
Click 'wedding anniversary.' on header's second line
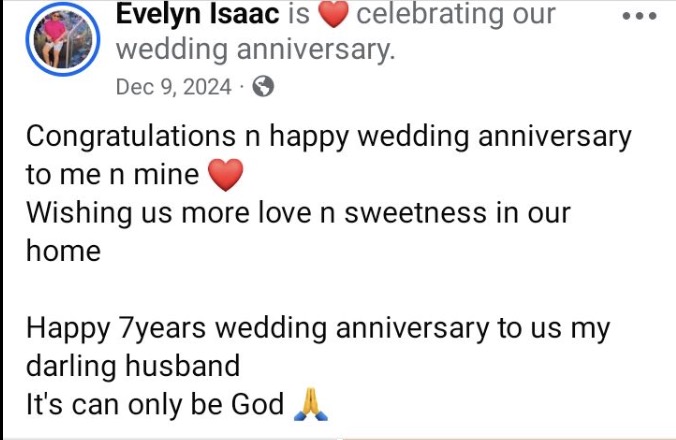(256, 49)
